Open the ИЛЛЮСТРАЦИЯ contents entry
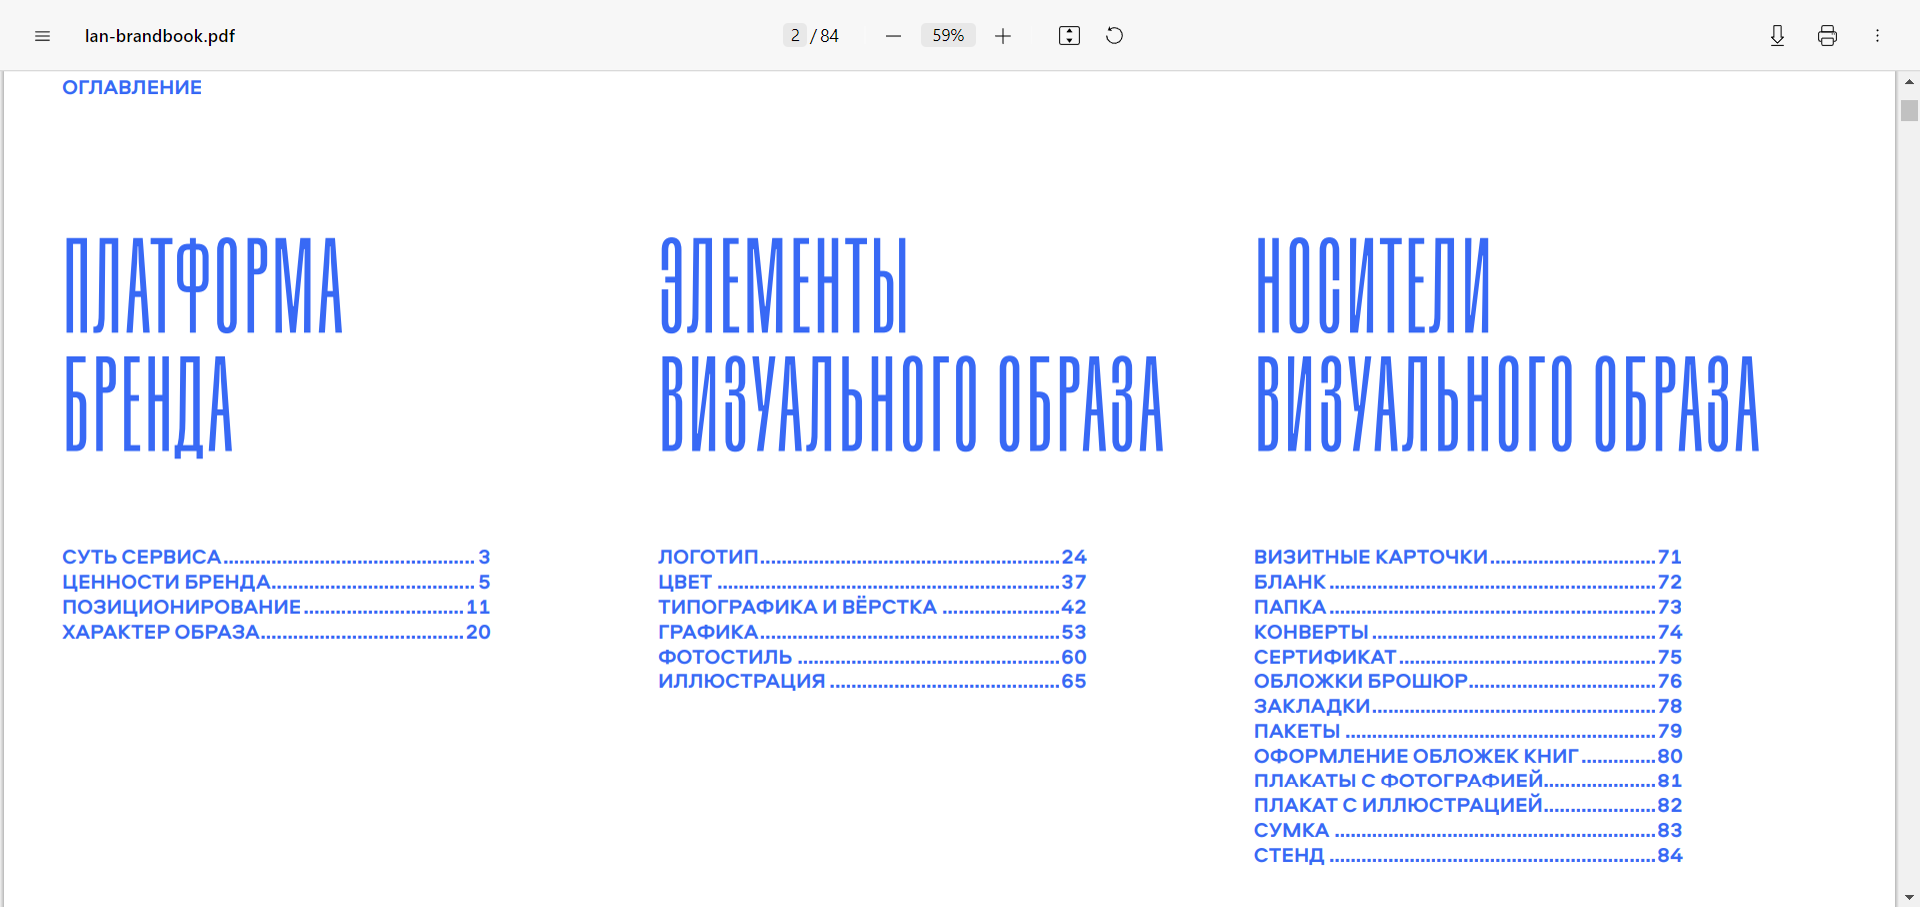1920x907 pixels. [x=872, y=681]
